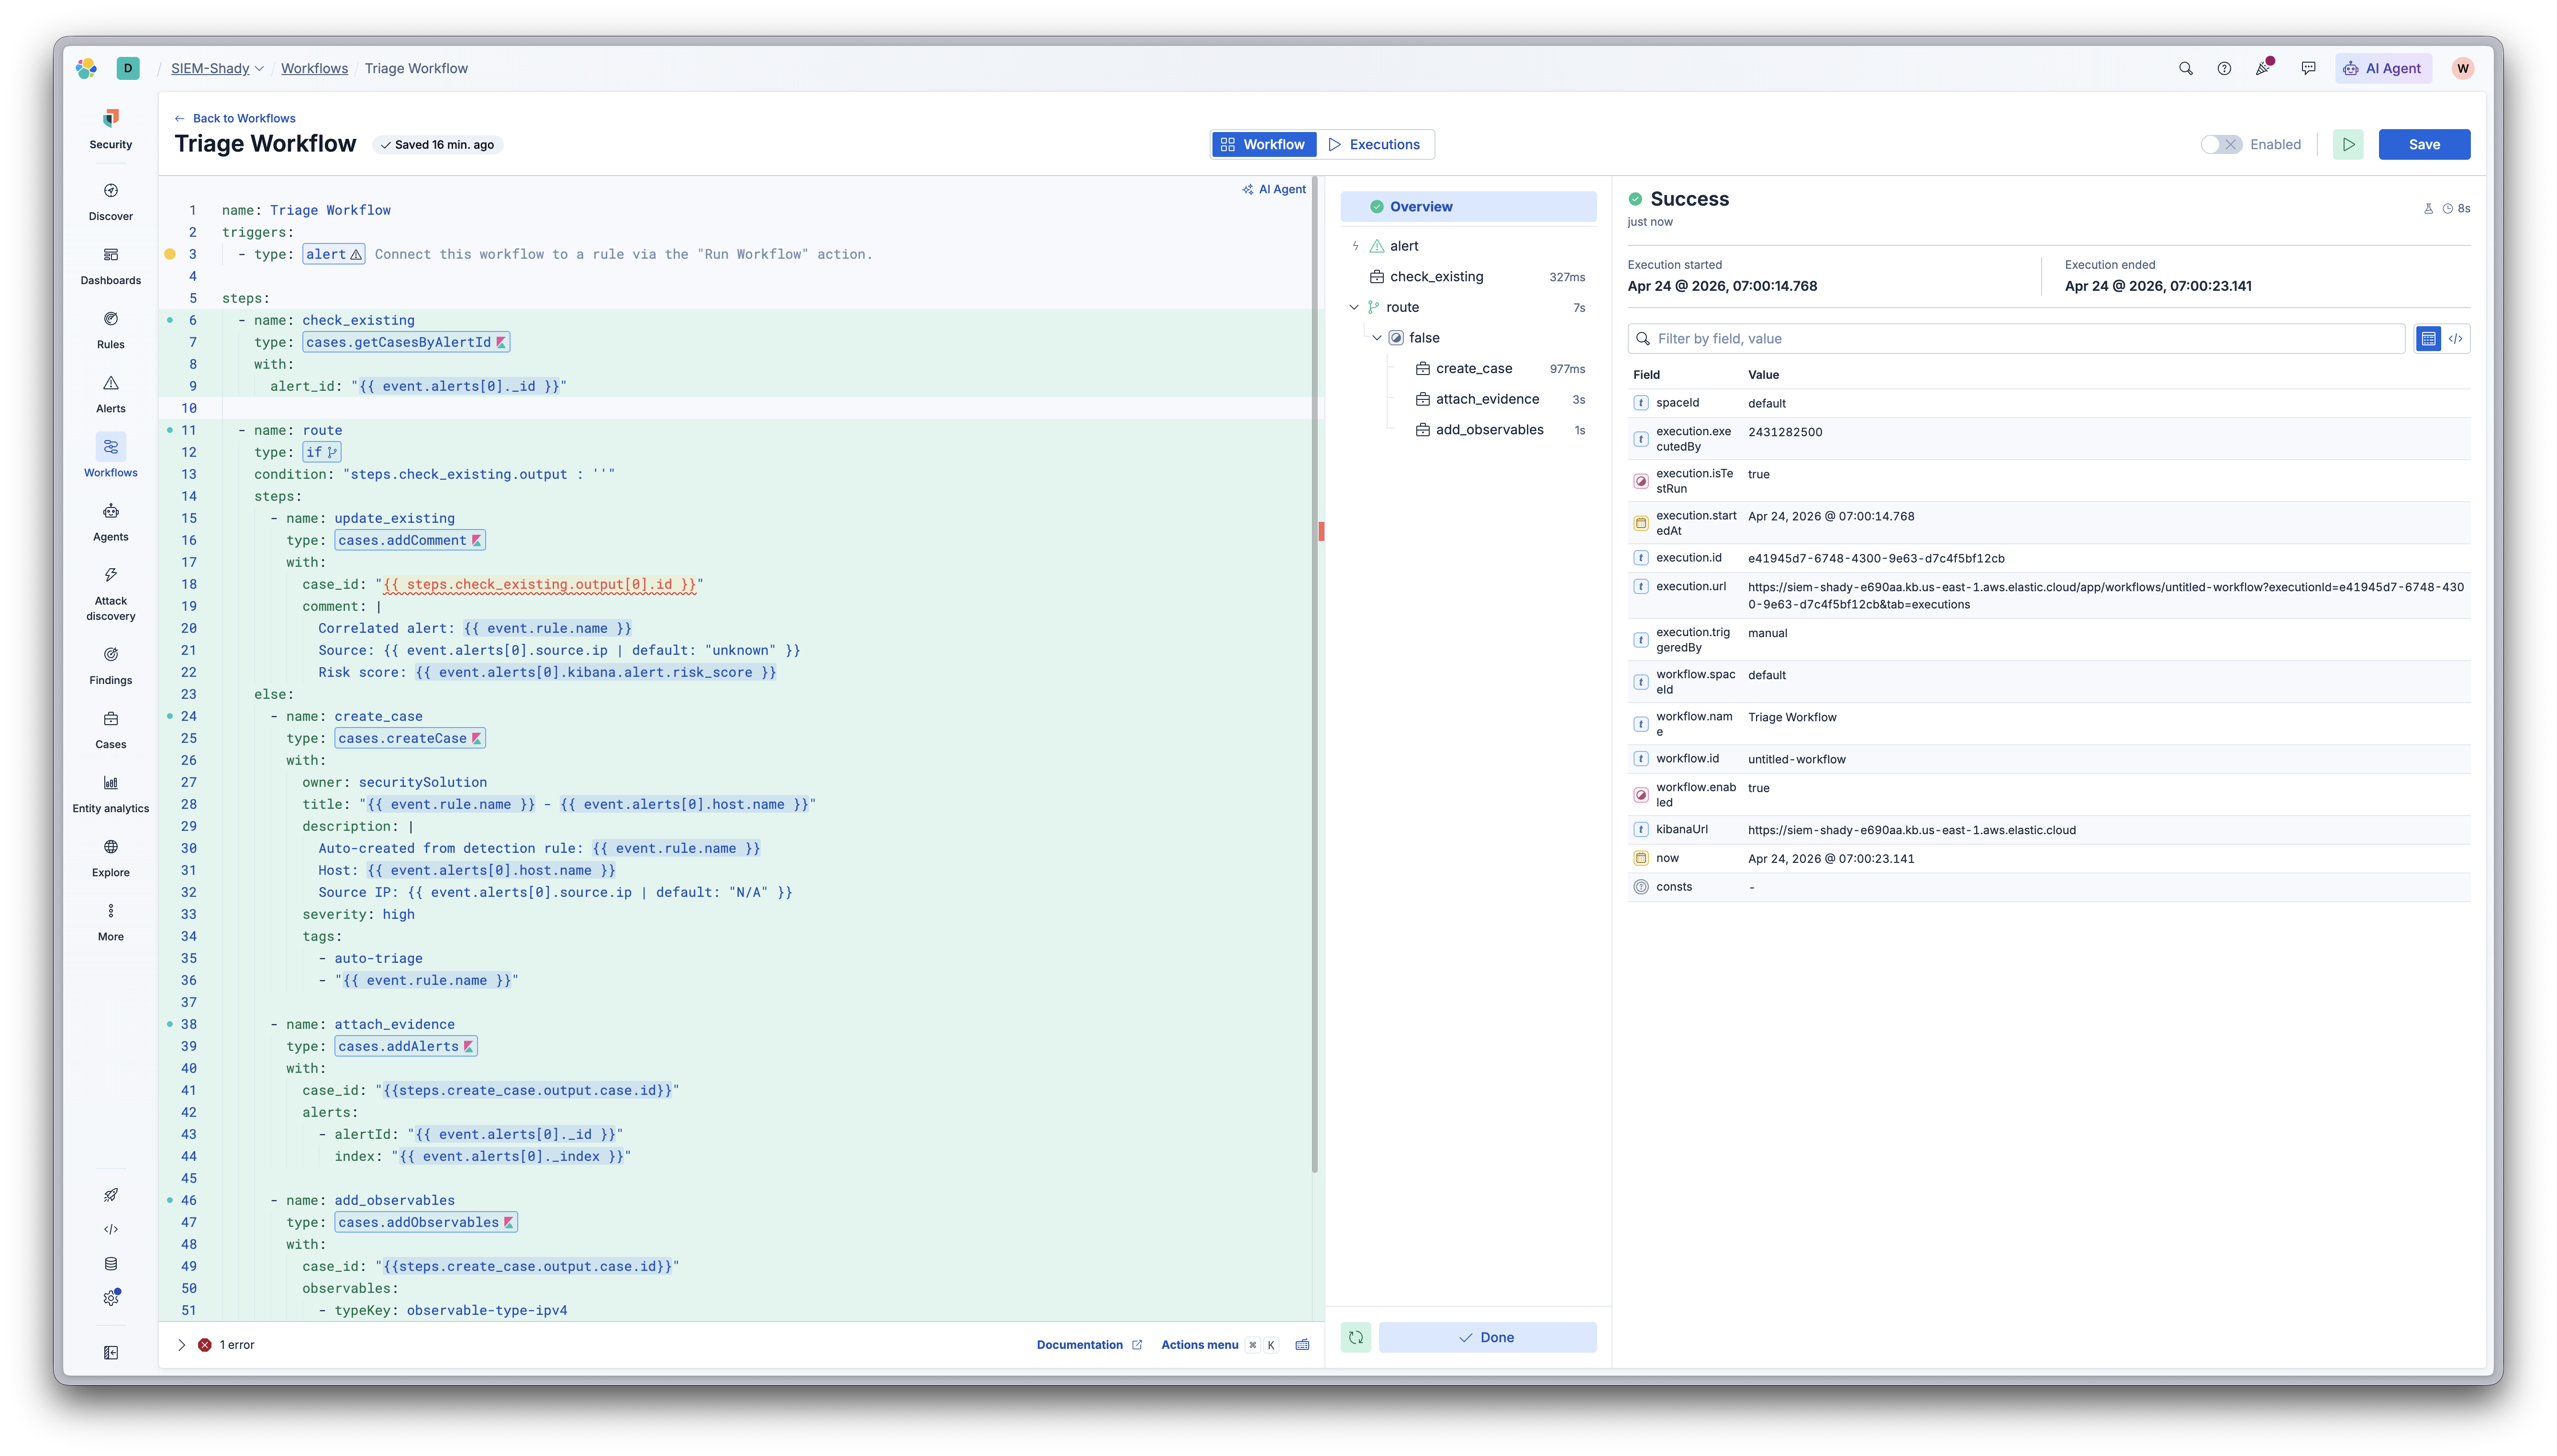Open Rules in the sidebar
Viewport: 2557px width, 1456px height.
coord(110,330)
